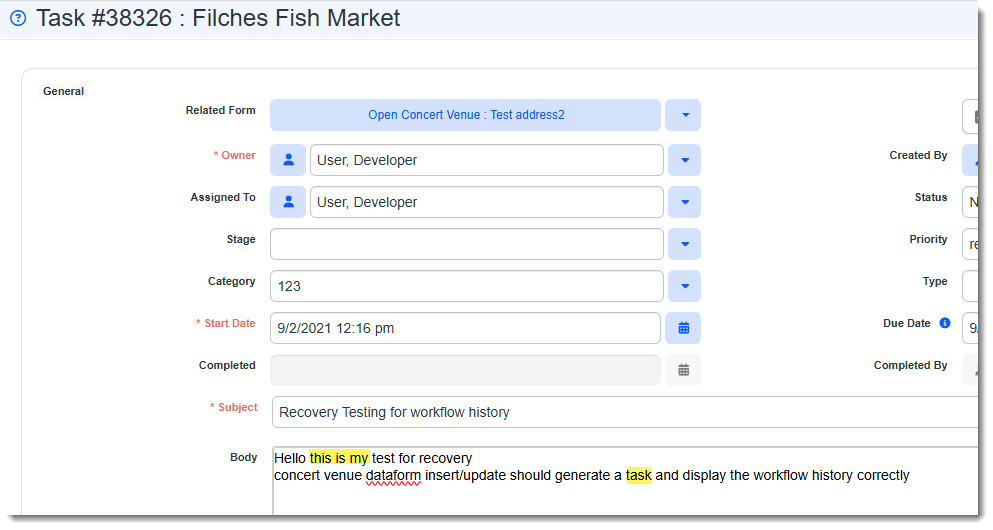This screenshot has height=530, width=993.
Task: Open the Owner dropdown list
Action: (x=684, y=160)
